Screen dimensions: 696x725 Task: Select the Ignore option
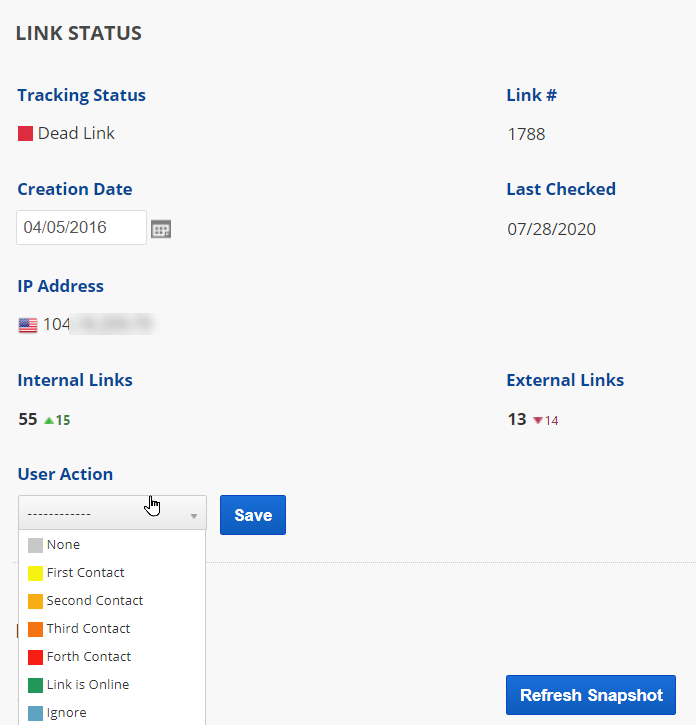tap(66, 713)
